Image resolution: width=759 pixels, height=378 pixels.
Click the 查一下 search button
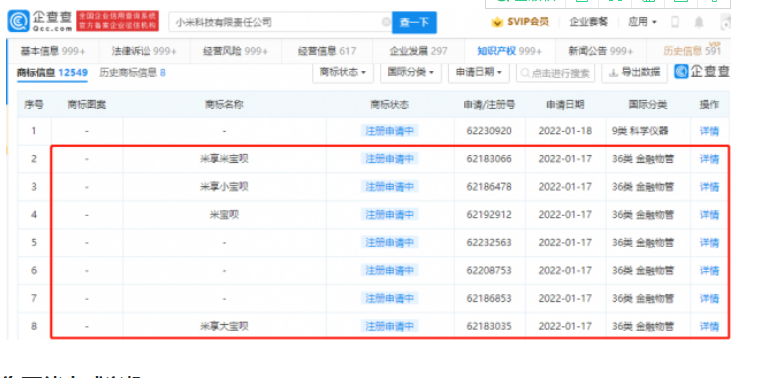pos(414,22)
